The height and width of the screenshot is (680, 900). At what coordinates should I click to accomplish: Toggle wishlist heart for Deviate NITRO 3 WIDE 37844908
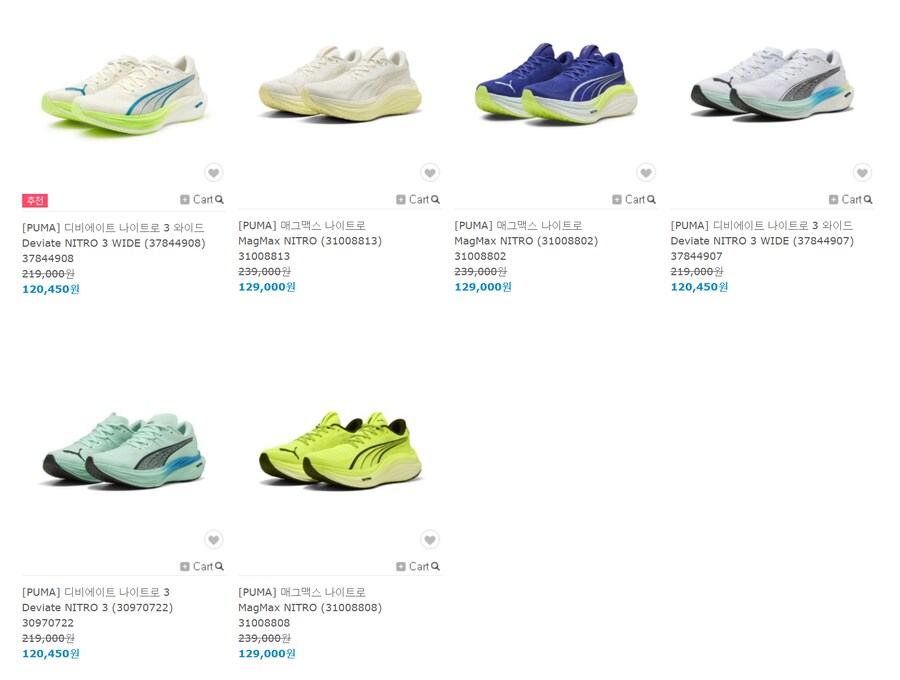pyautogui.click(x=214, y=173)
